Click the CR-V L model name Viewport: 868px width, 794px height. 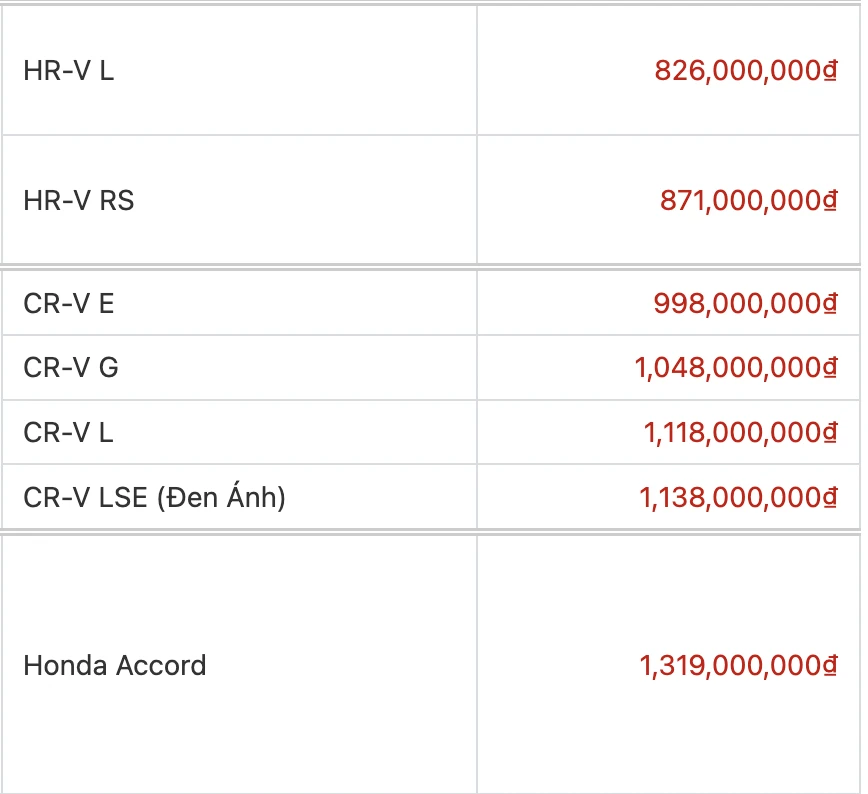point(68,433)
